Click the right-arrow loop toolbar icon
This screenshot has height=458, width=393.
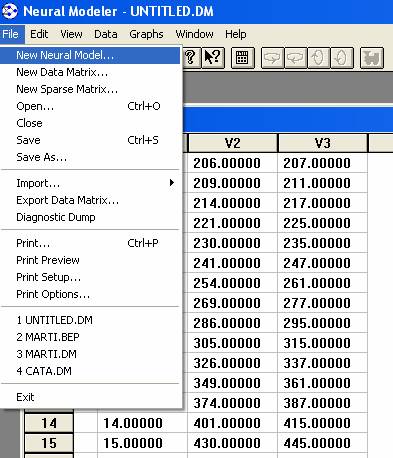[273, 58]
